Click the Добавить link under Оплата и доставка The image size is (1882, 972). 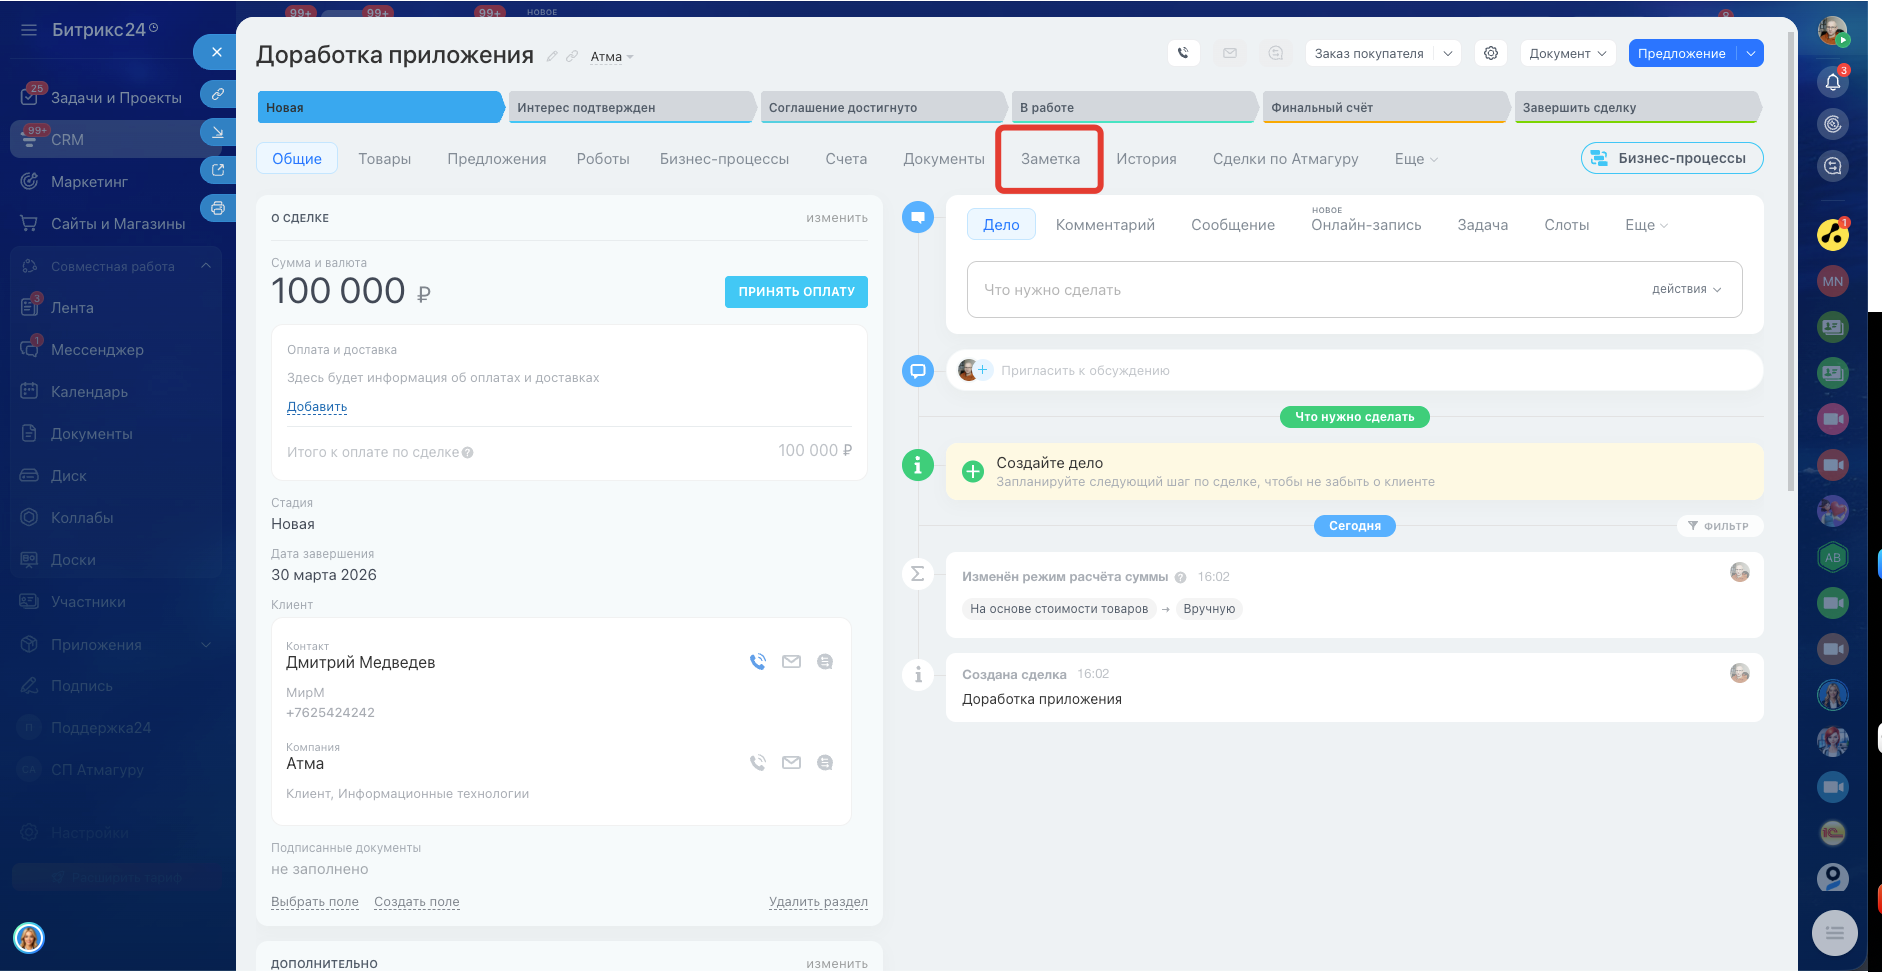click(x=316, y=407)
